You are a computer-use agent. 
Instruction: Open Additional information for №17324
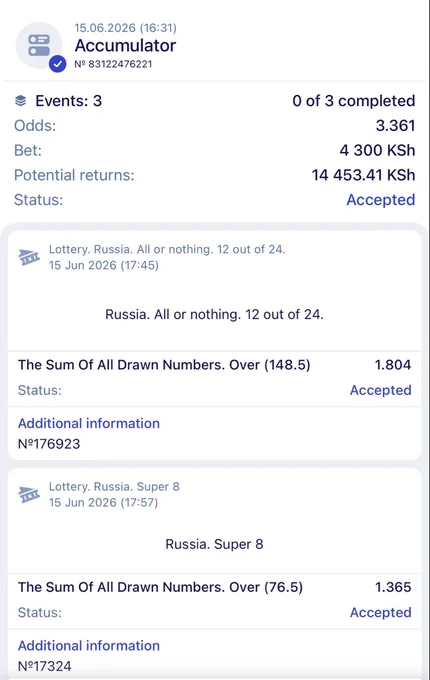(89, 646)
